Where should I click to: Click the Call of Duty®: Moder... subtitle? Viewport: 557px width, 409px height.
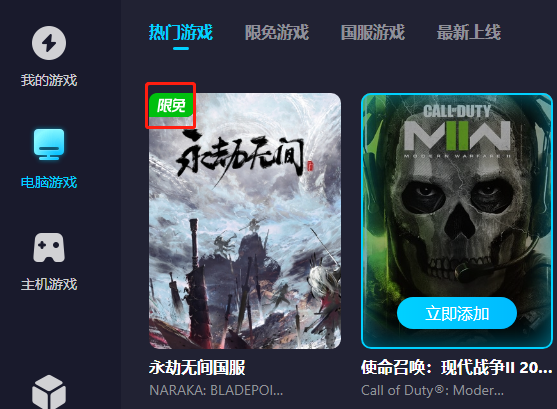point(432,391)
